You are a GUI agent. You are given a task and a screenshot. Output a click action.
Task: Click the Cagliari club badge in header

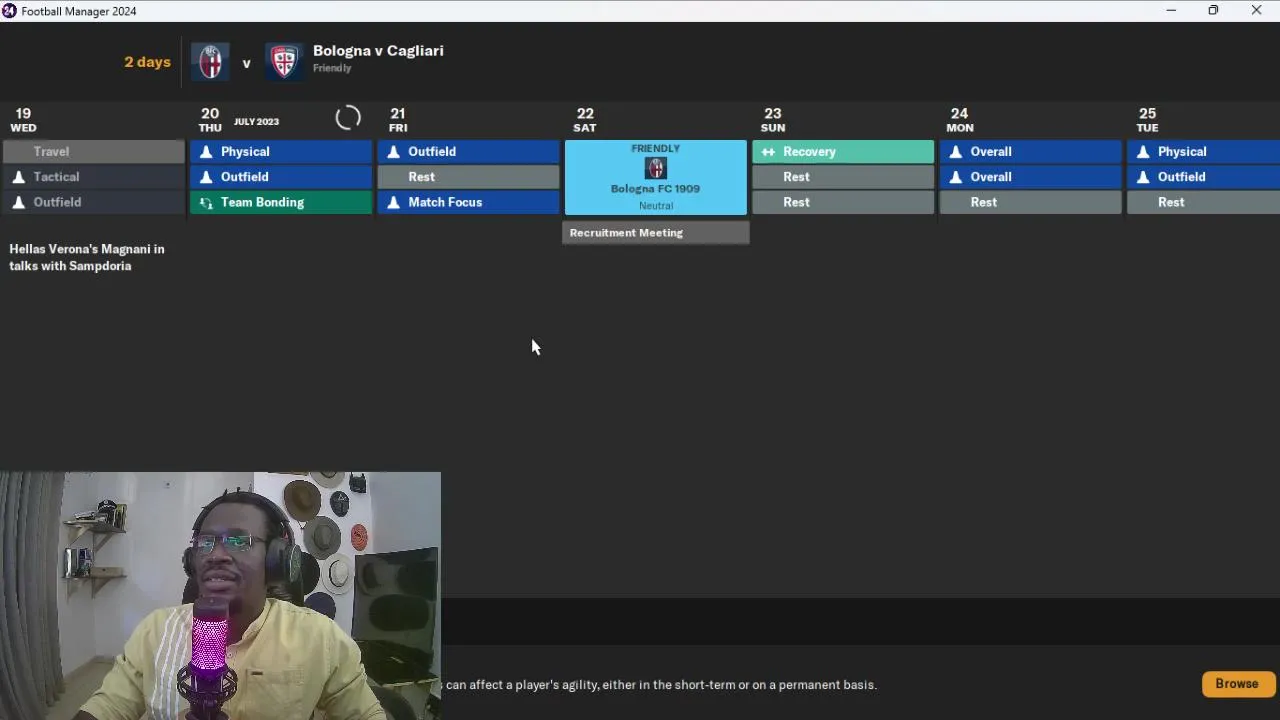(284, 62)
